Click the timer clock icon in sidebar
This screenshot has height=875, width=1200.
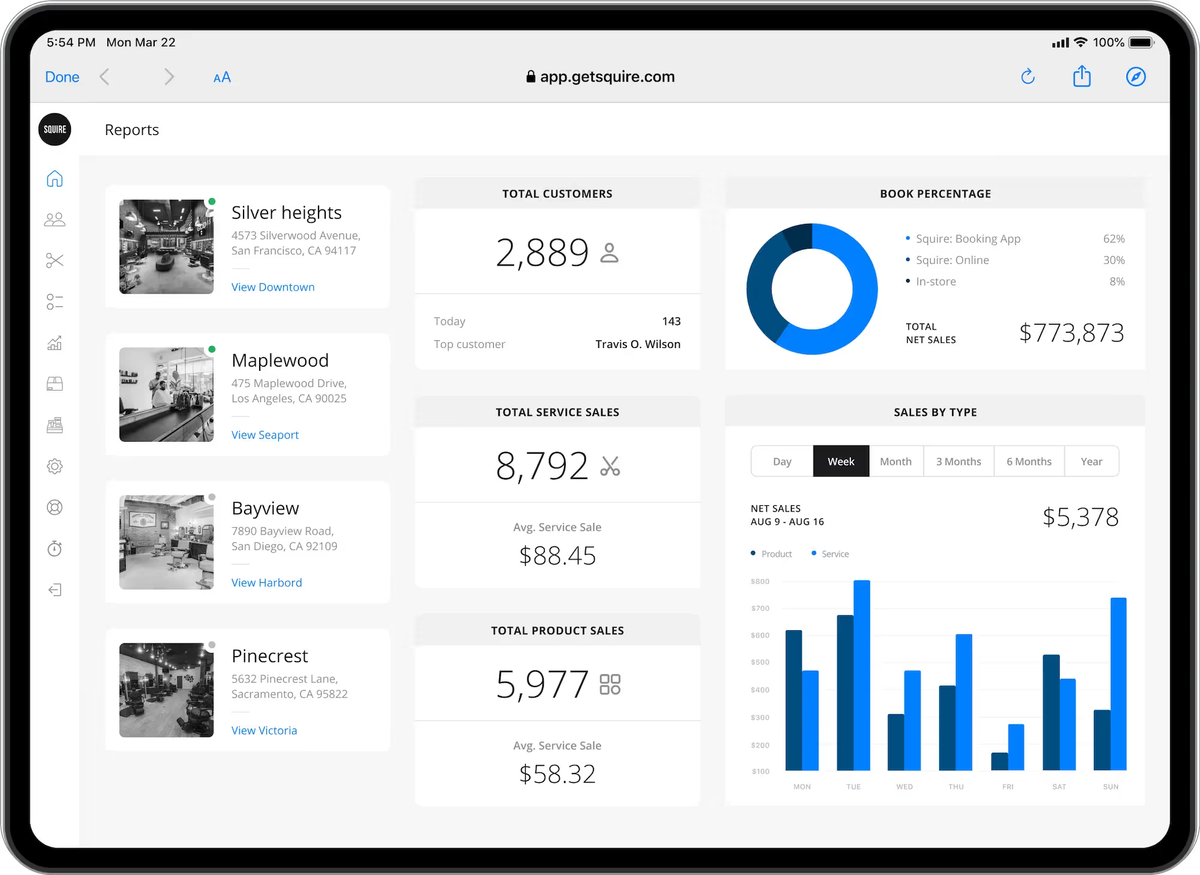55,548
